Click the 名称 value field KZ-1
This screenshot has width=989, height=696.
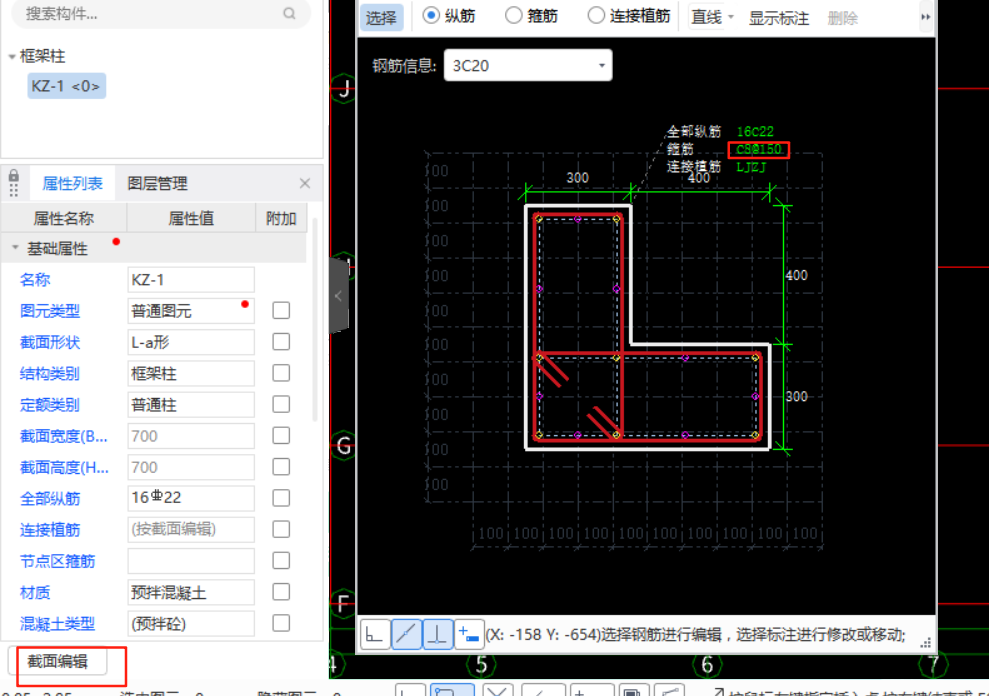[191, 280]
